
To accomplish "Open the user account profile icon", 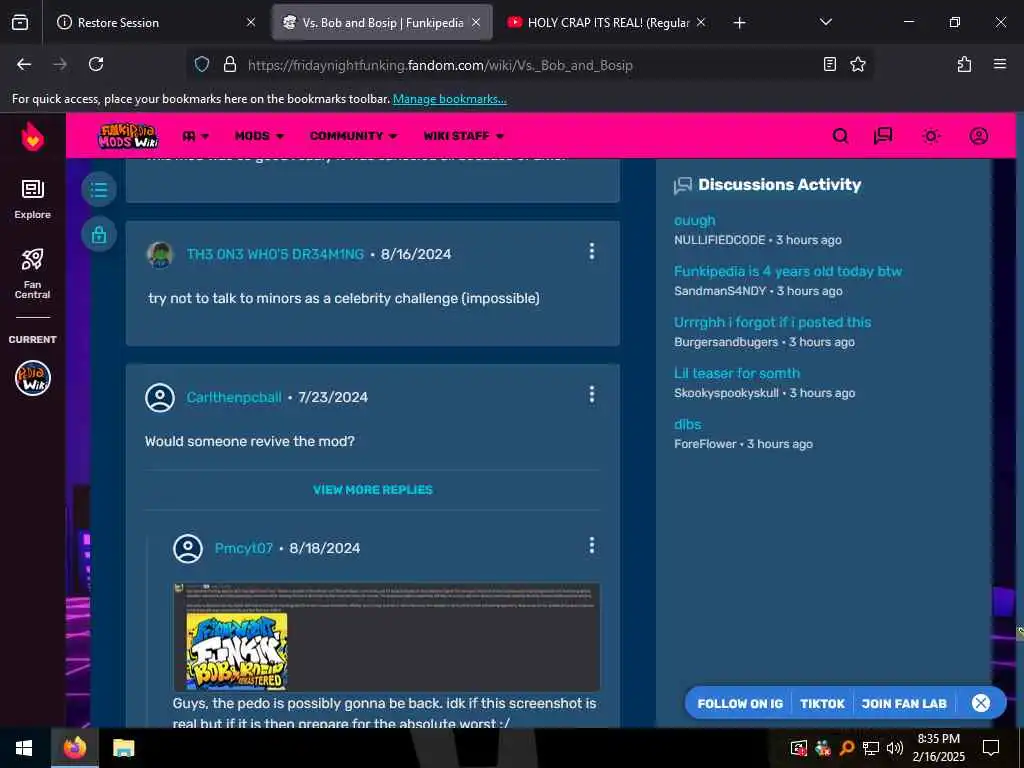I will [x=978, y=136].
